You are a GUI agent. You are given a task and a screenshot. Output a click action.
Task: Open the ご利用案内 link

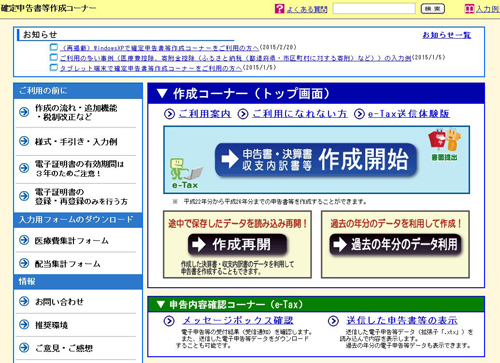tap(205, 114)
